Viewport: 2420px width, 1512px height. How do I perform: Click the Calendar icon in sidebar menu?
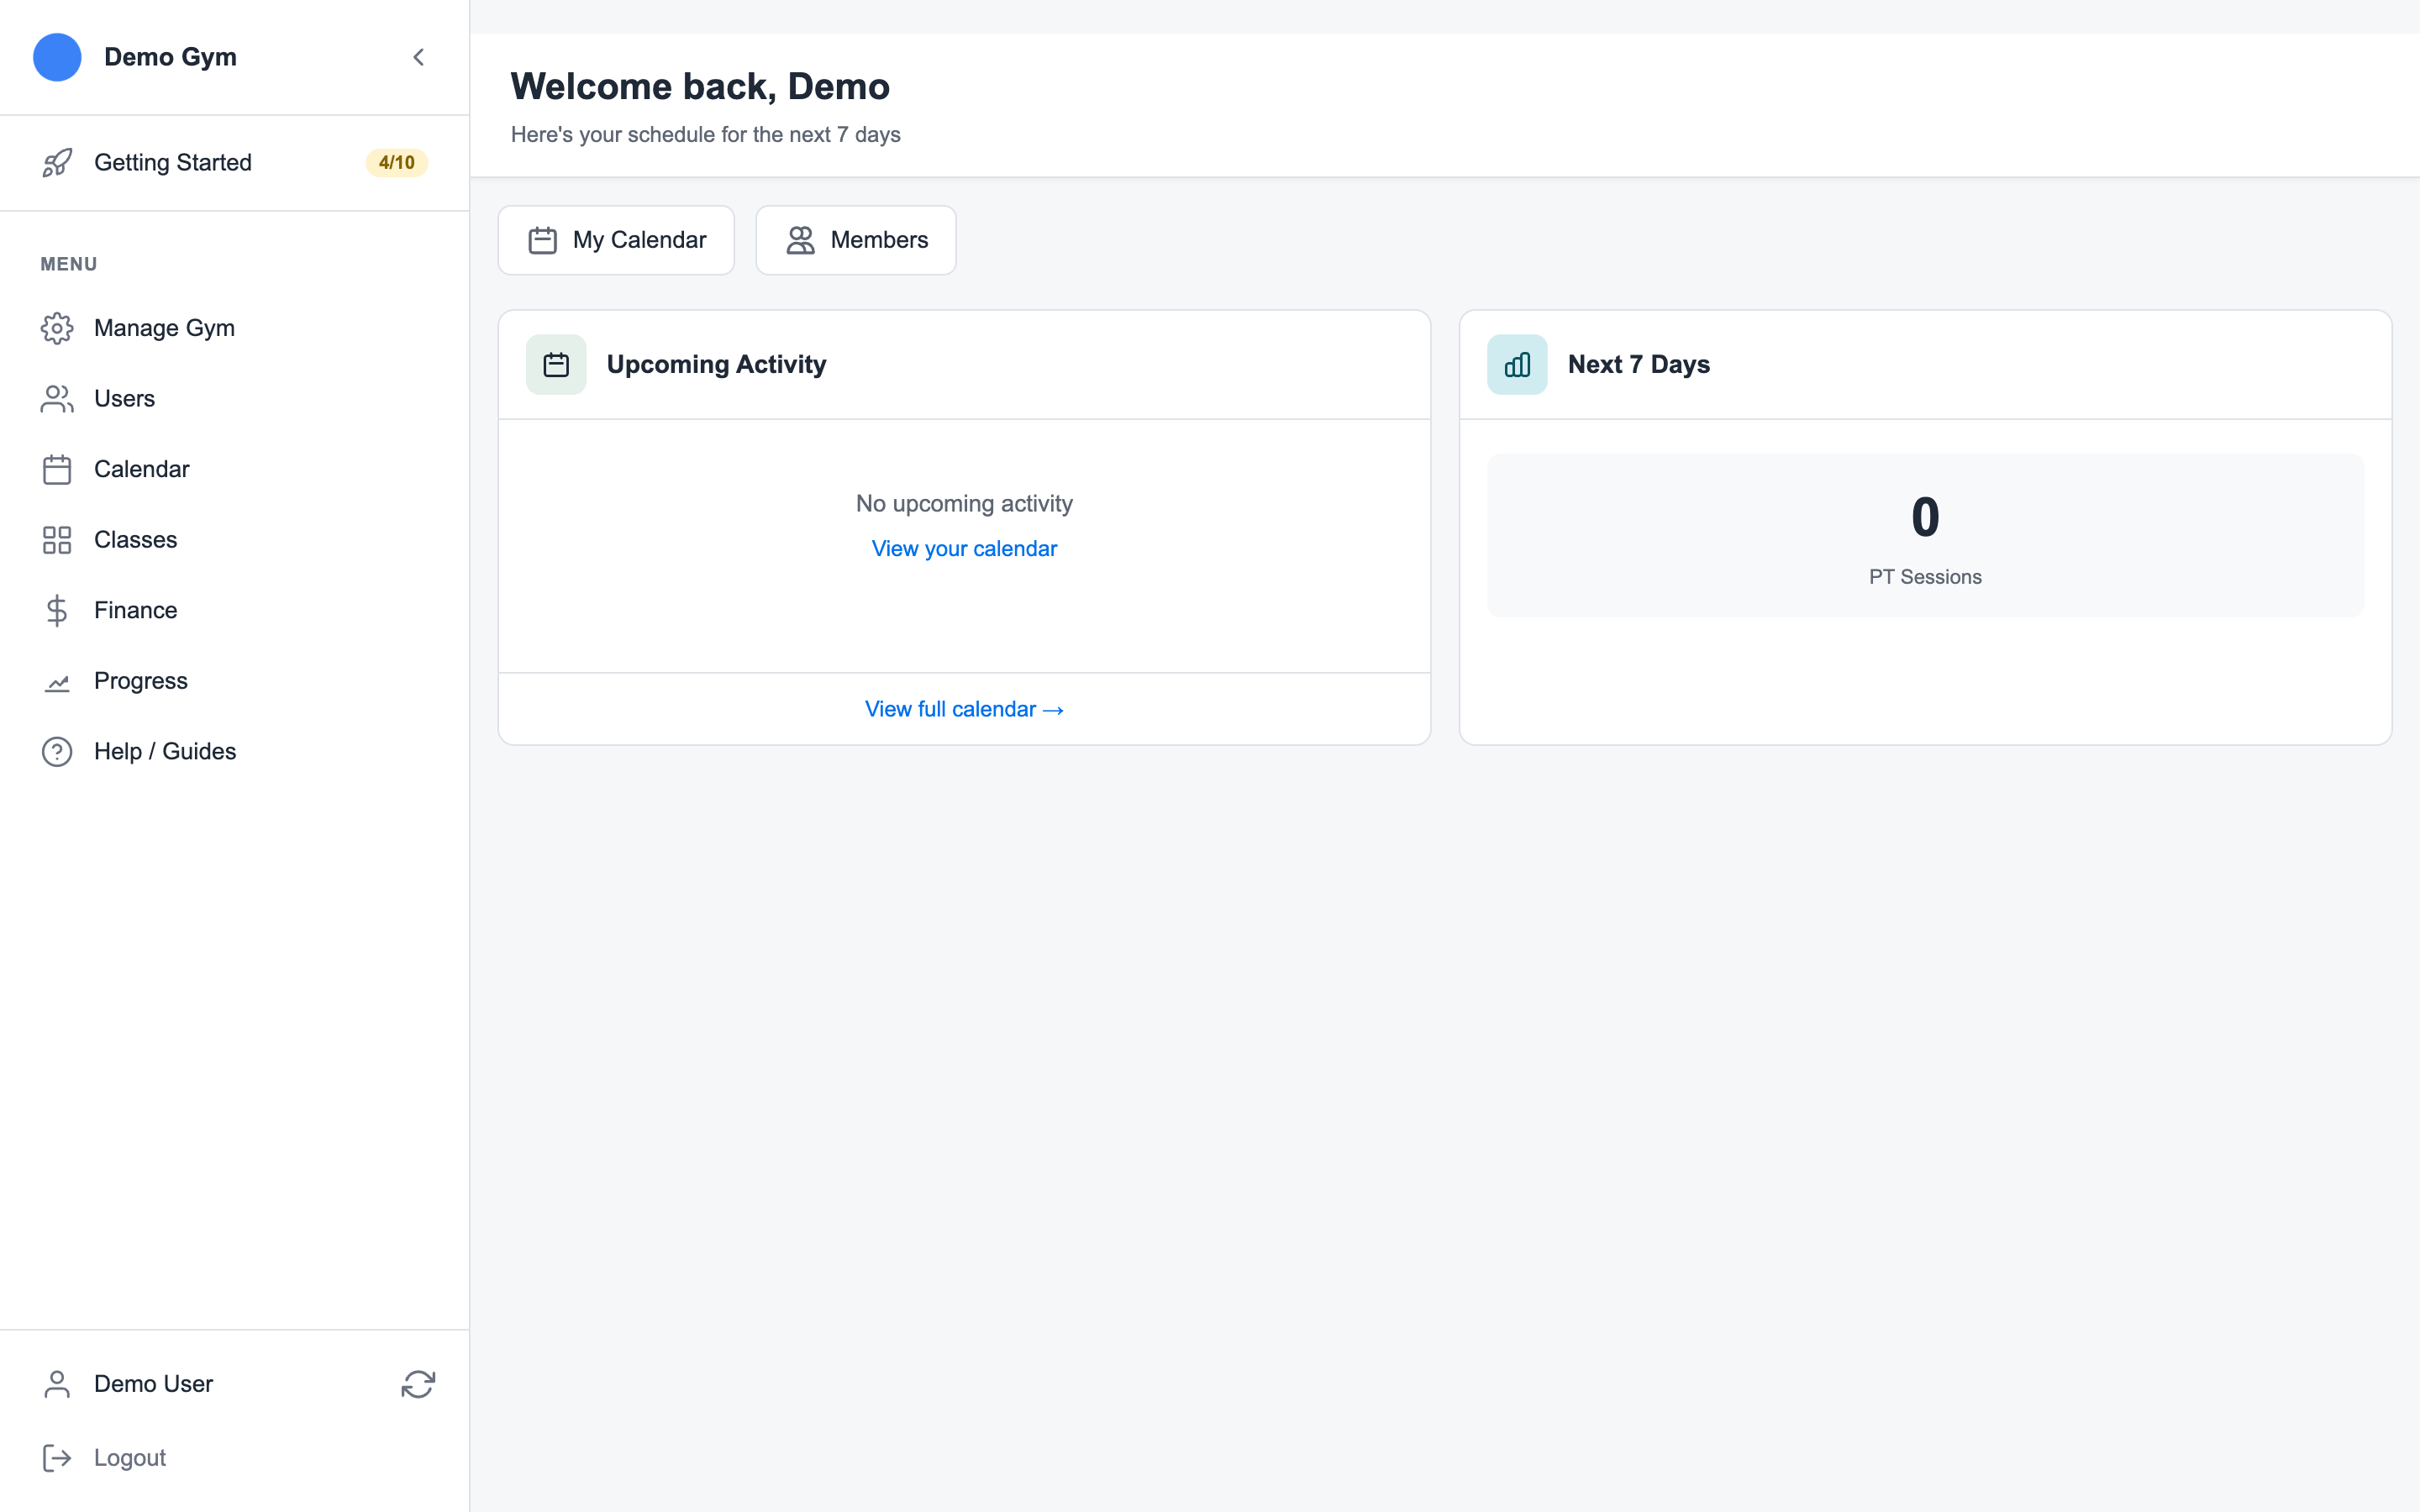coord(57,469)
